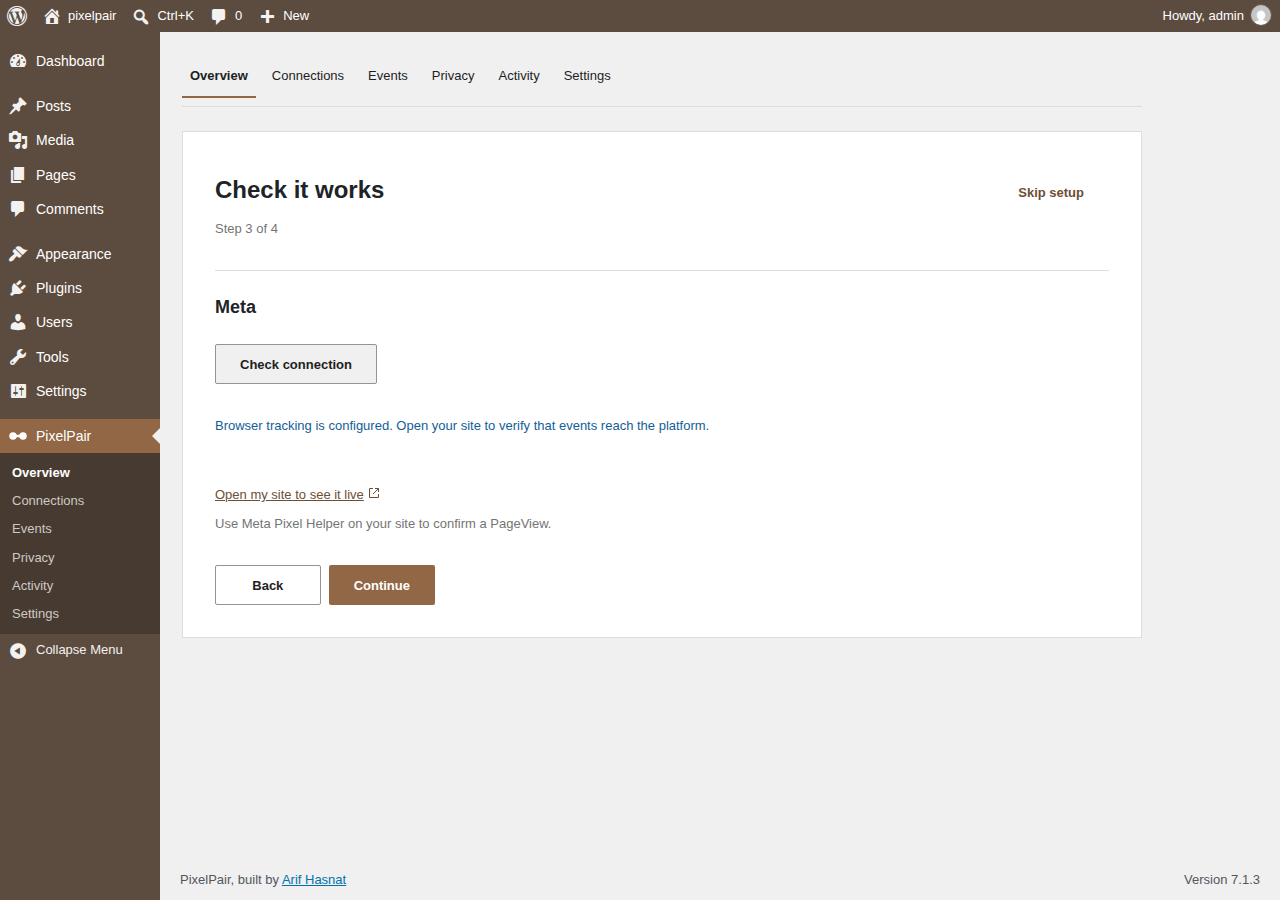Open the pixelpair site home icon
Image resolution: width=1280 pixels, height=900 pixels.
52,16
